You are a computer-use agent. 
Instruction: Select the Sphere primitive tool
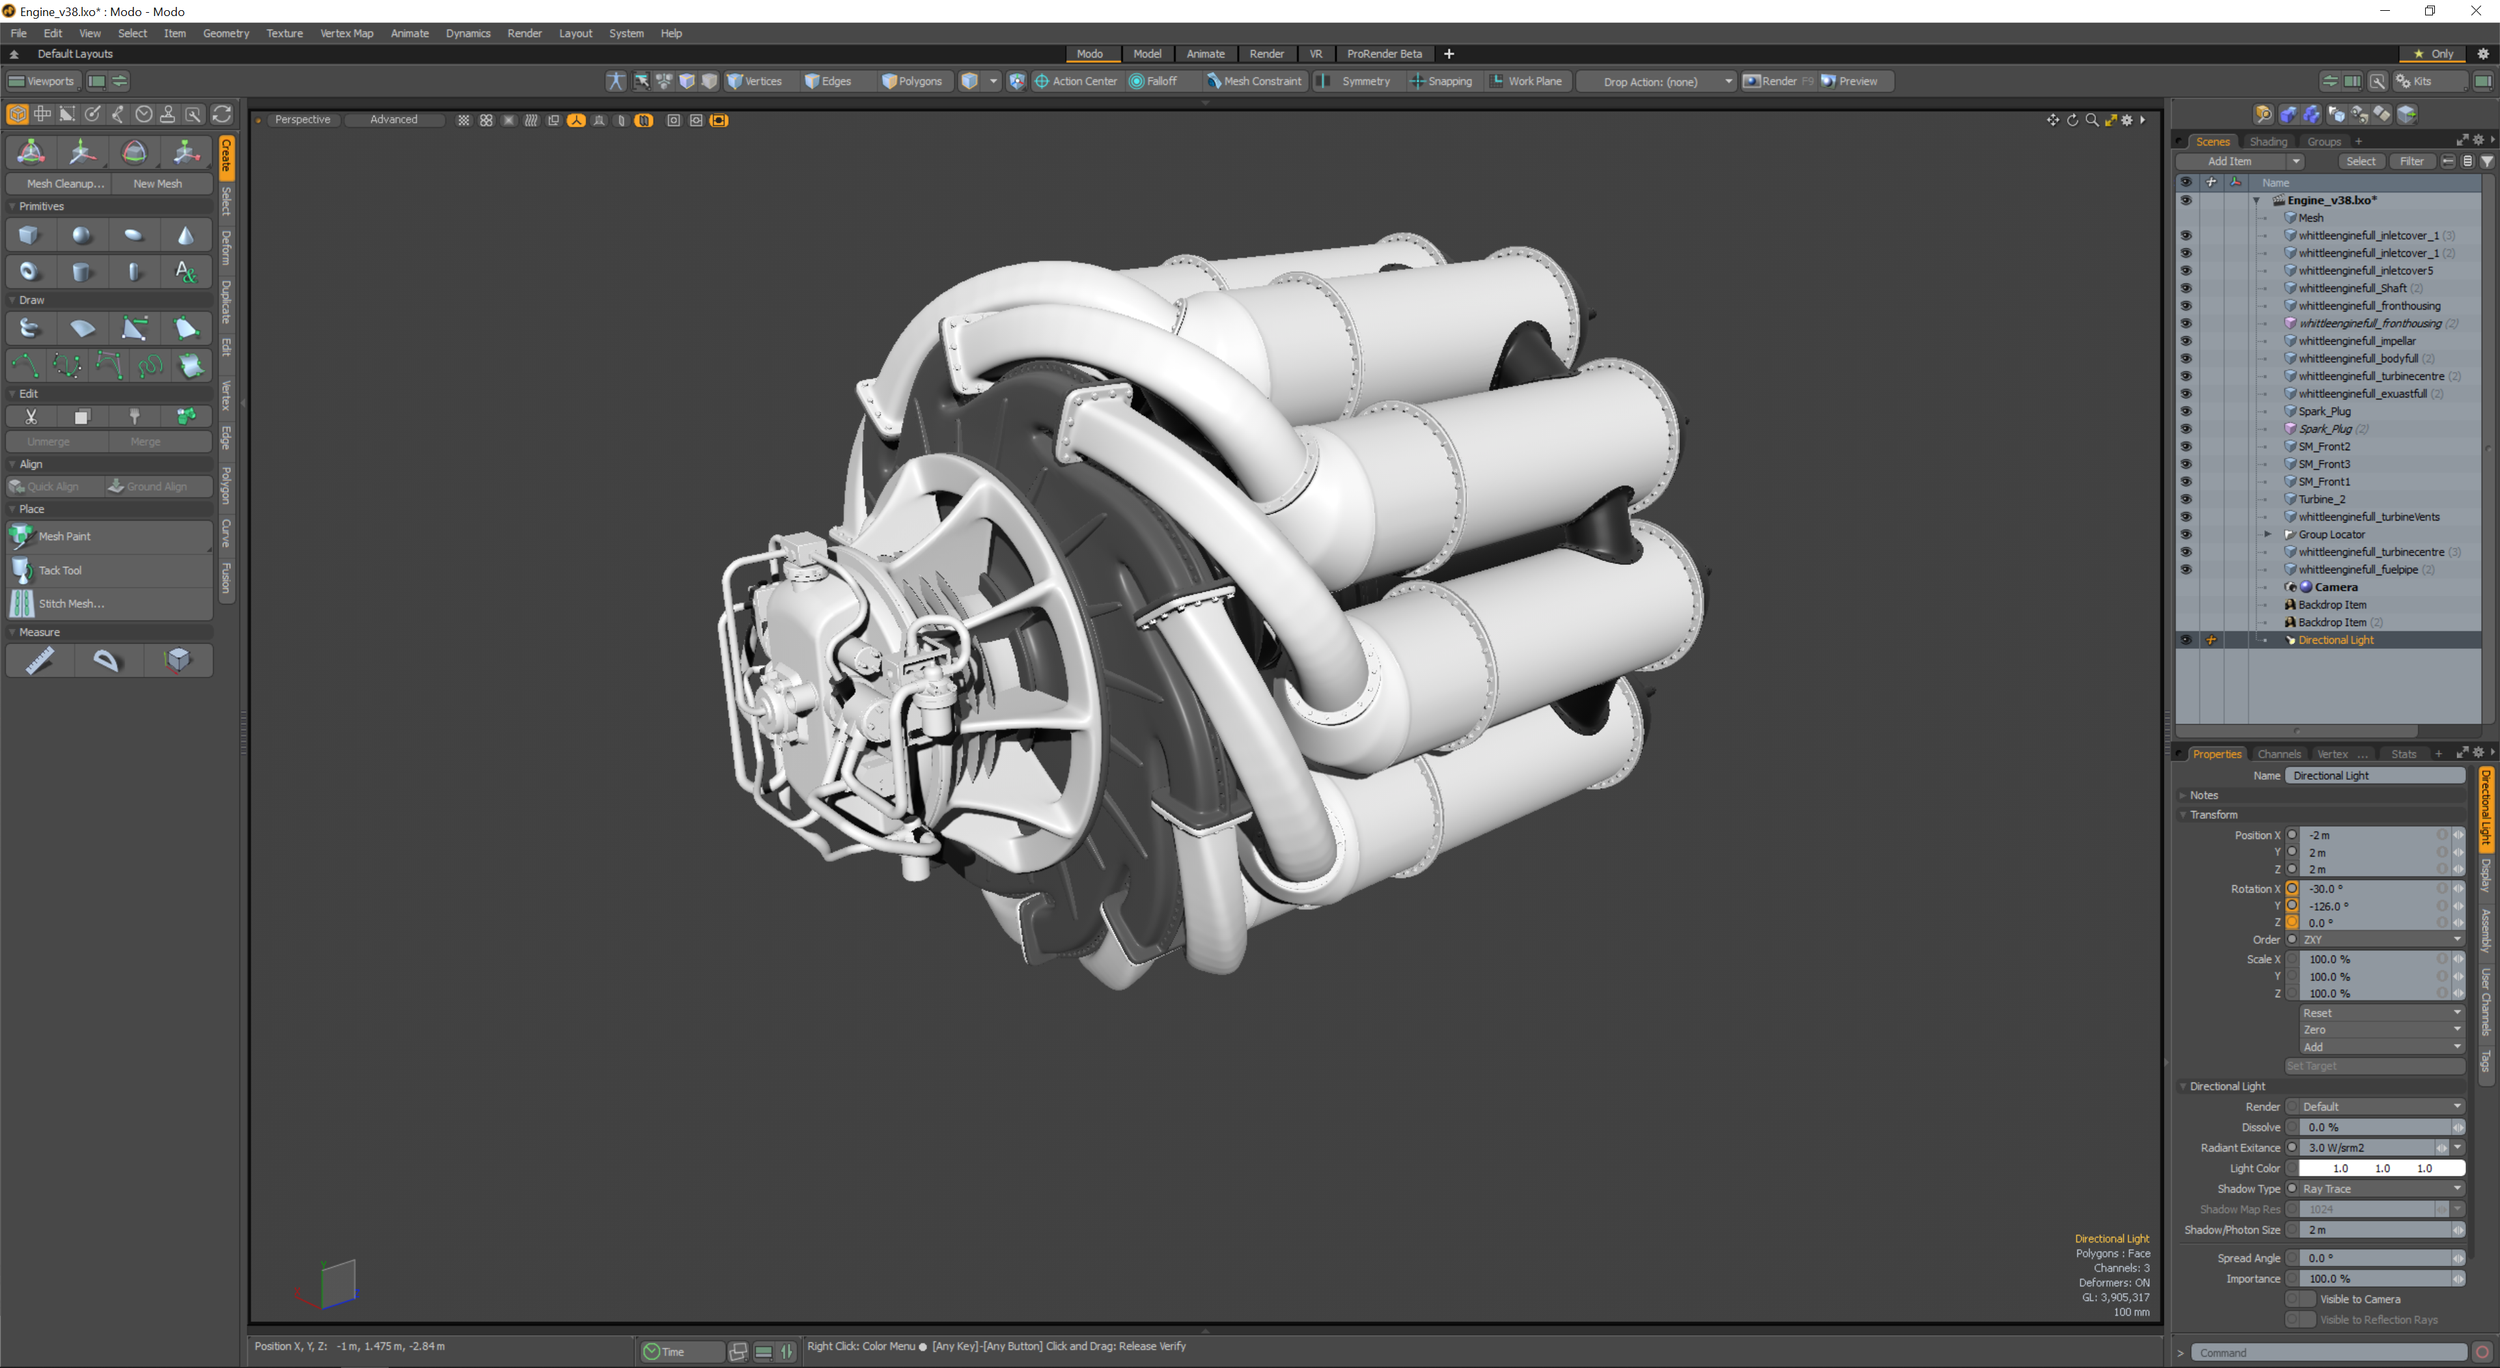pyautogui.click(x=82, y=234)
